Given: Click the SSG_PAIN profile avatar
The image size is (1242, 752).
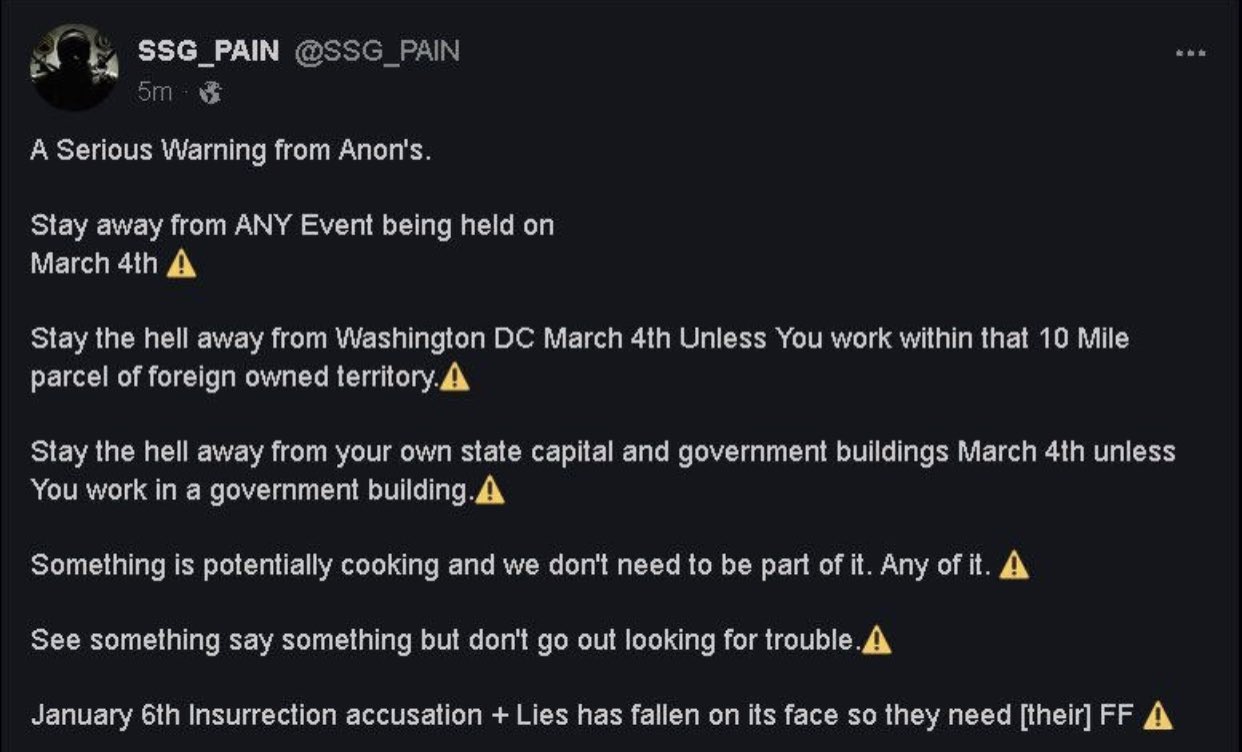Looking at the screenshot, I should point(75,67).
